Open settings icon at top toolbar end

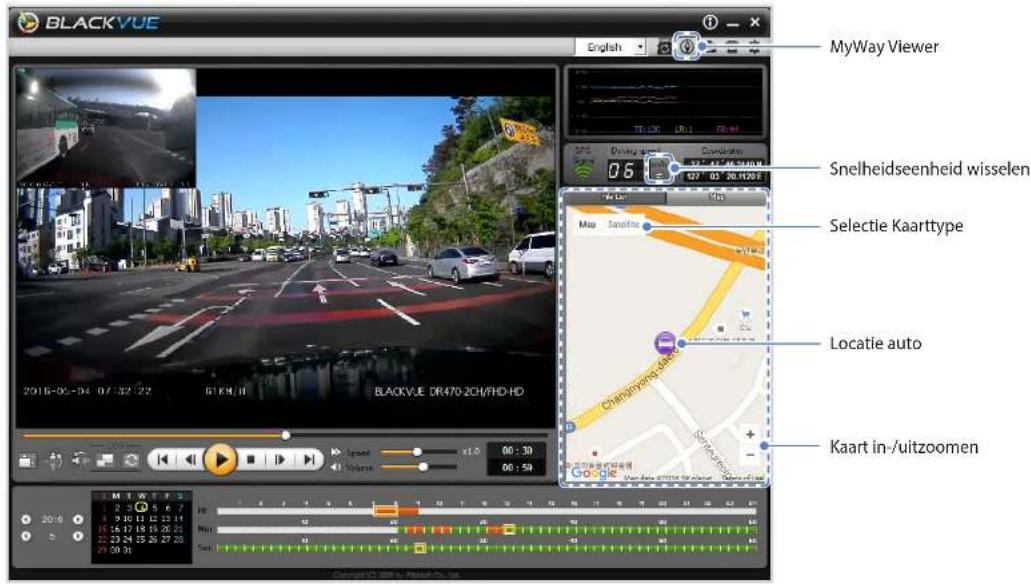(754, 47)
